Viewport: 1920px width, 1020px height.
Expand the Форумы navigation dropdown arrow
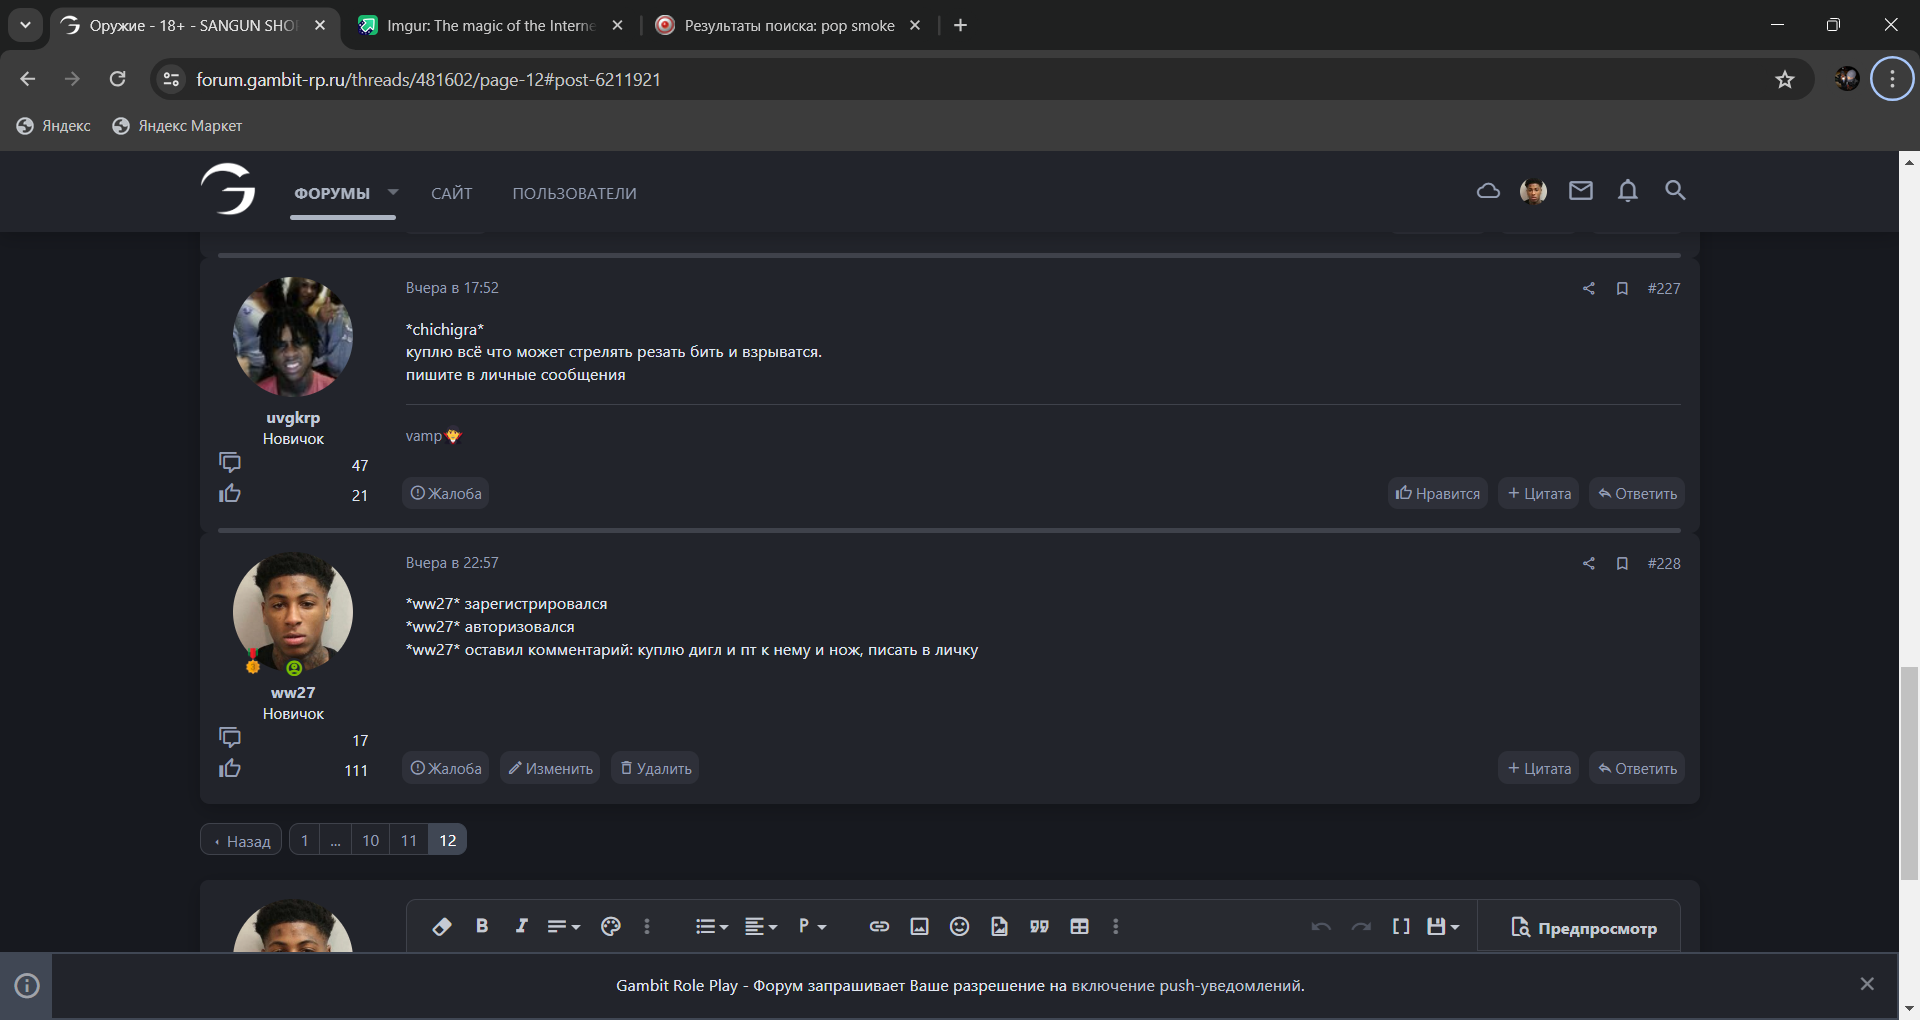pos(393,193)
